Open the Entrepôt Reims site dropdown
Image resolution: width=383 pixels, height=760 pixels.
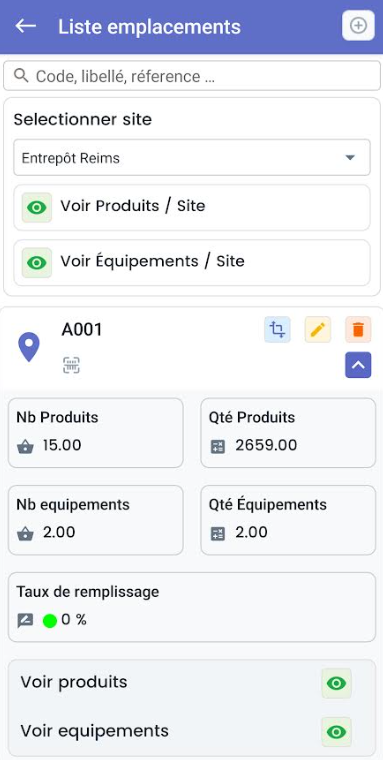pyautogui.click(x=192, y=158)
